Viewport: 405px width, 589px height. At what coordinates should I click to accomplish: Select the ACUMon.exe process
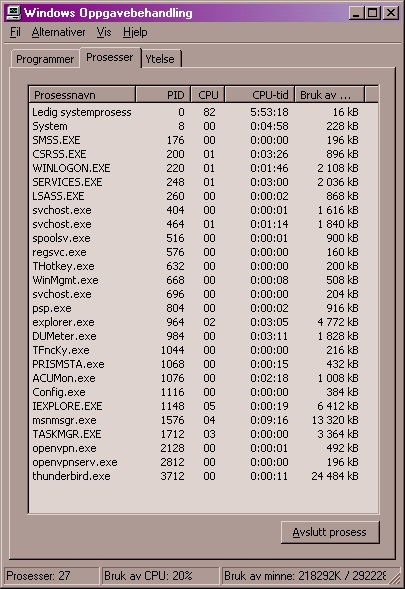tap(203, 378)
